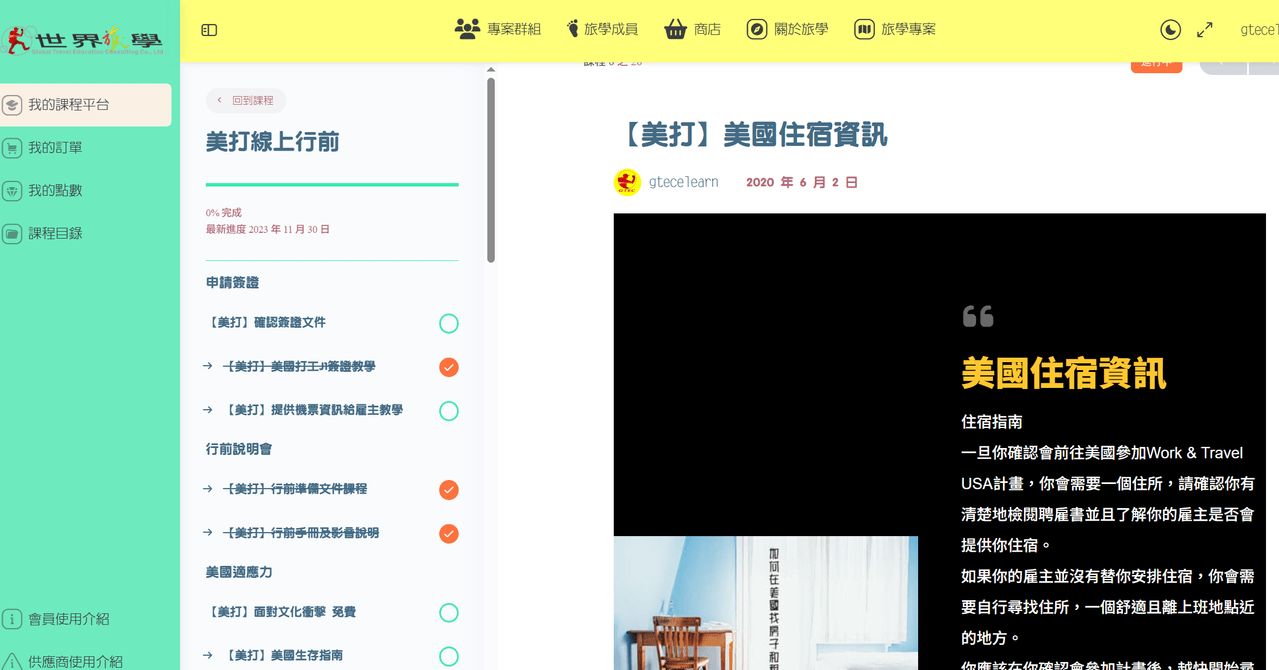1279x670 pixels.
Task: Expand arrow beside 提供機票資訊給雇主教學
Action: (x=208, y=410)
